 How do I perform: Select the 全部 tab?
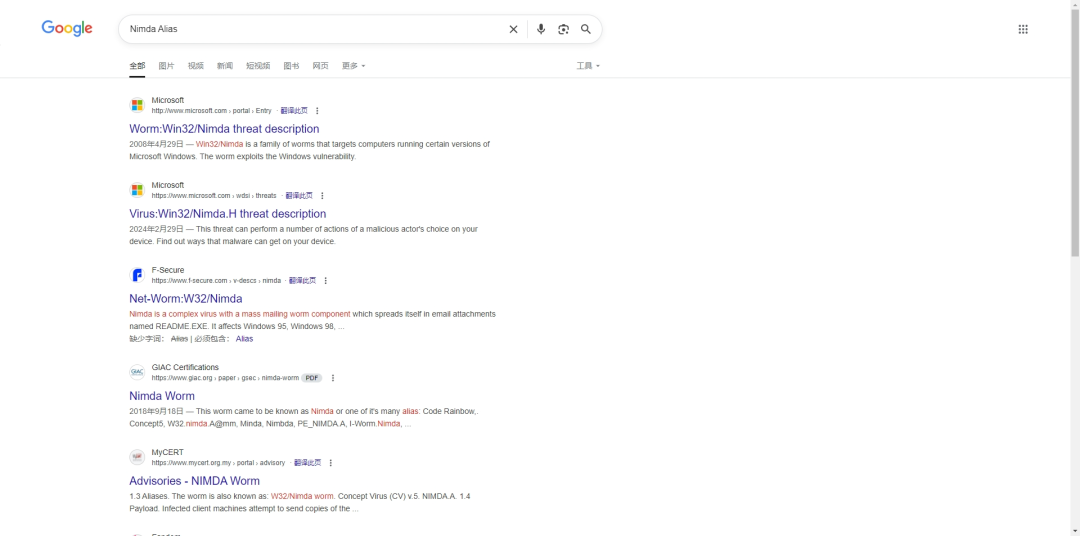137,66
